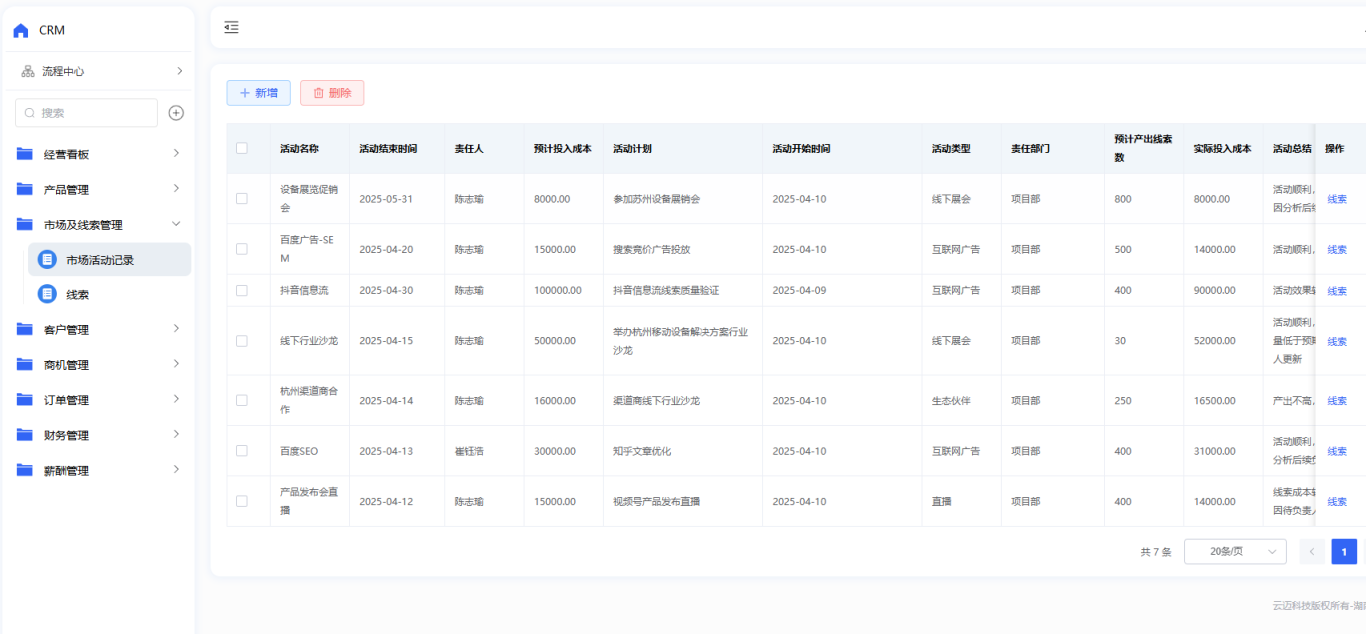The width and height of the screenshot is (1366, 634).
Task: Check the 百度广告-SEM row checkbox
Action: click(241, 249)
